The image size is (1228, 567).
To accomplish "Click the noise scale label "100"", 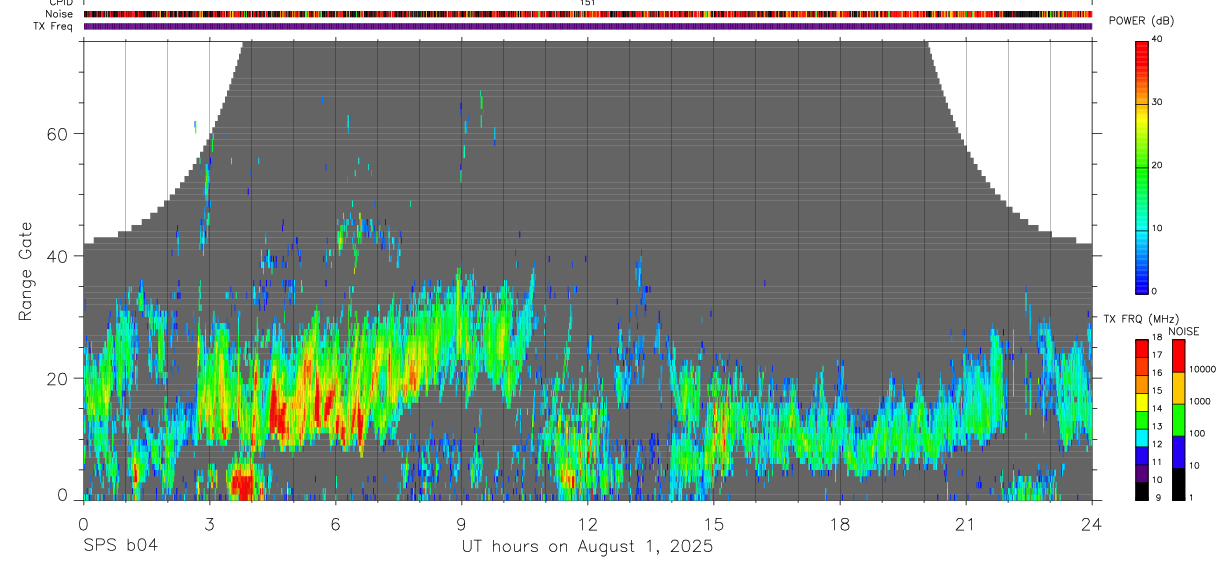I will pyautogui.click(x=1198, y=433).
